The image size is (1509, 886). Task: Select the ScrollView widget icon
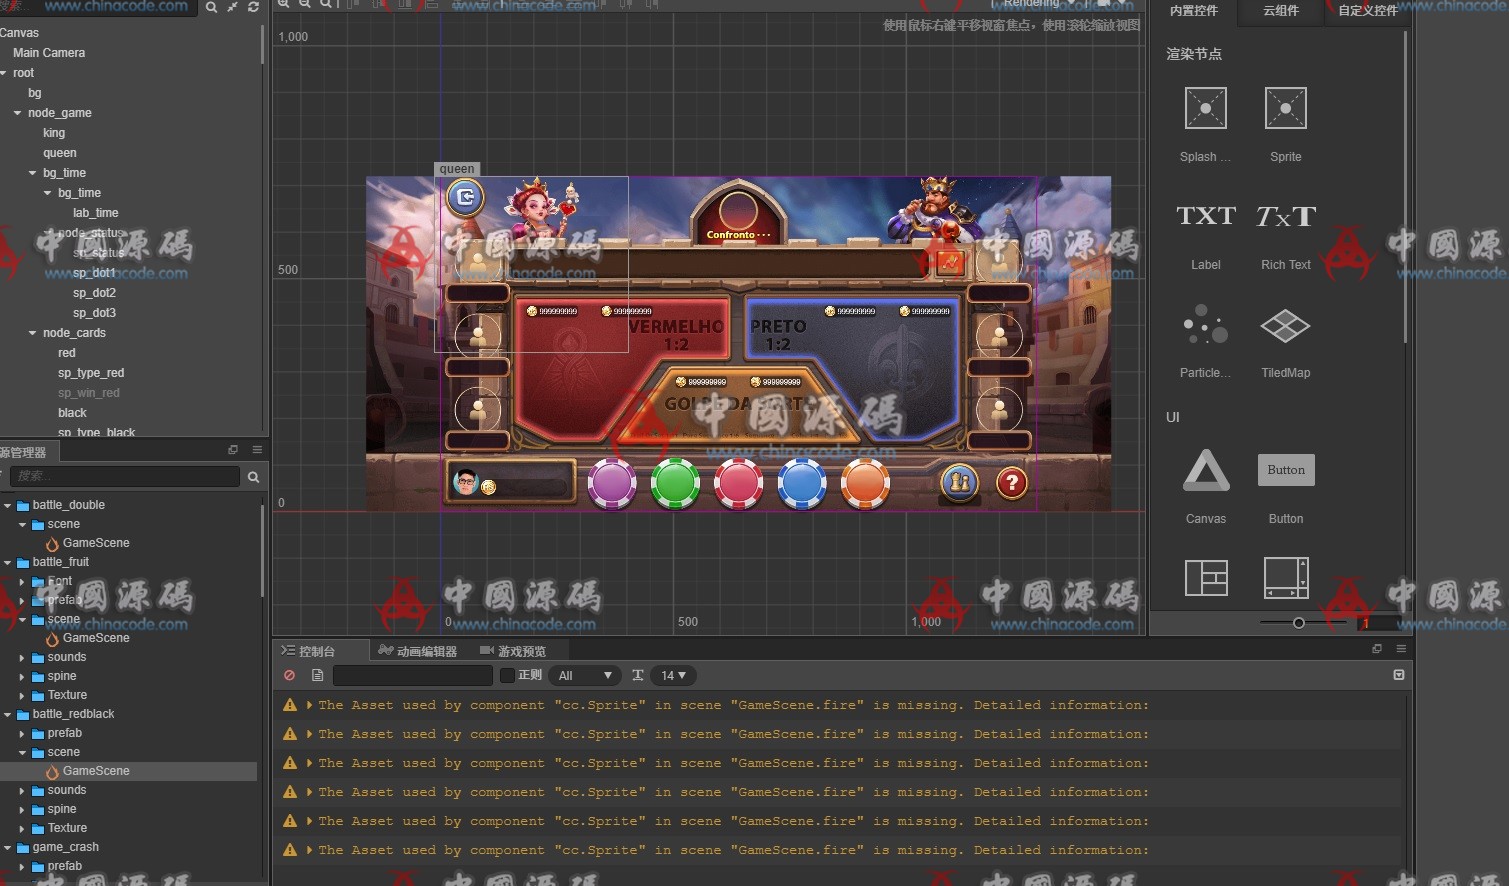(1285, 578)
